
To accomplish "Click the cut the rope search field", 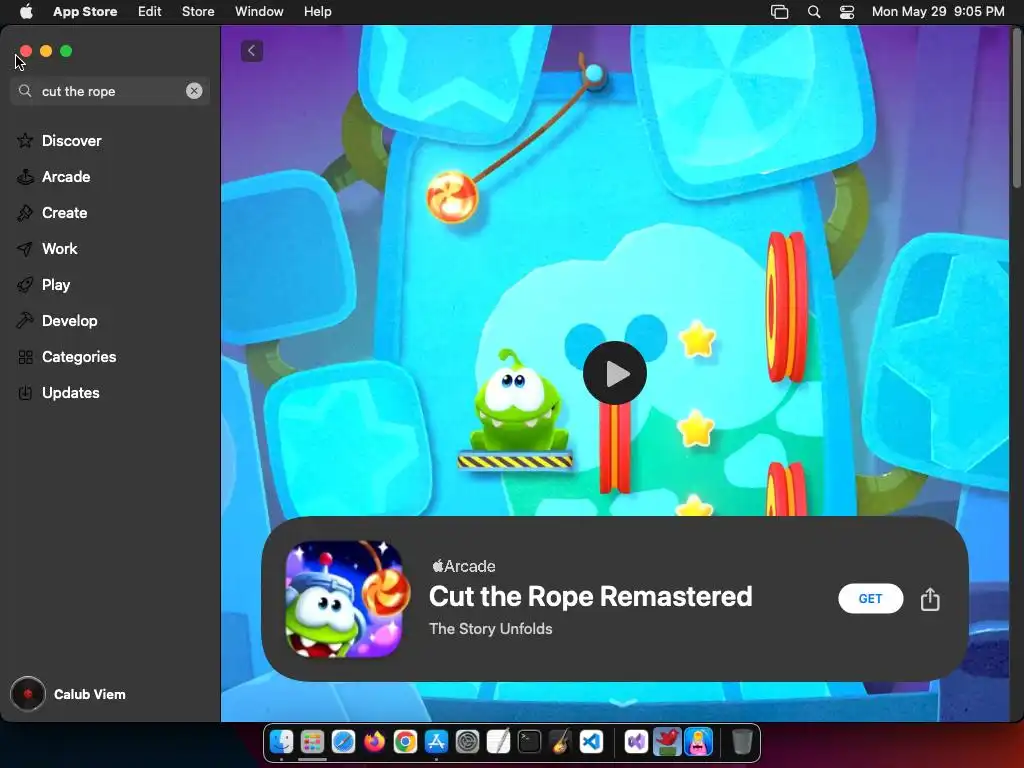I will click(x=110, y=91).
